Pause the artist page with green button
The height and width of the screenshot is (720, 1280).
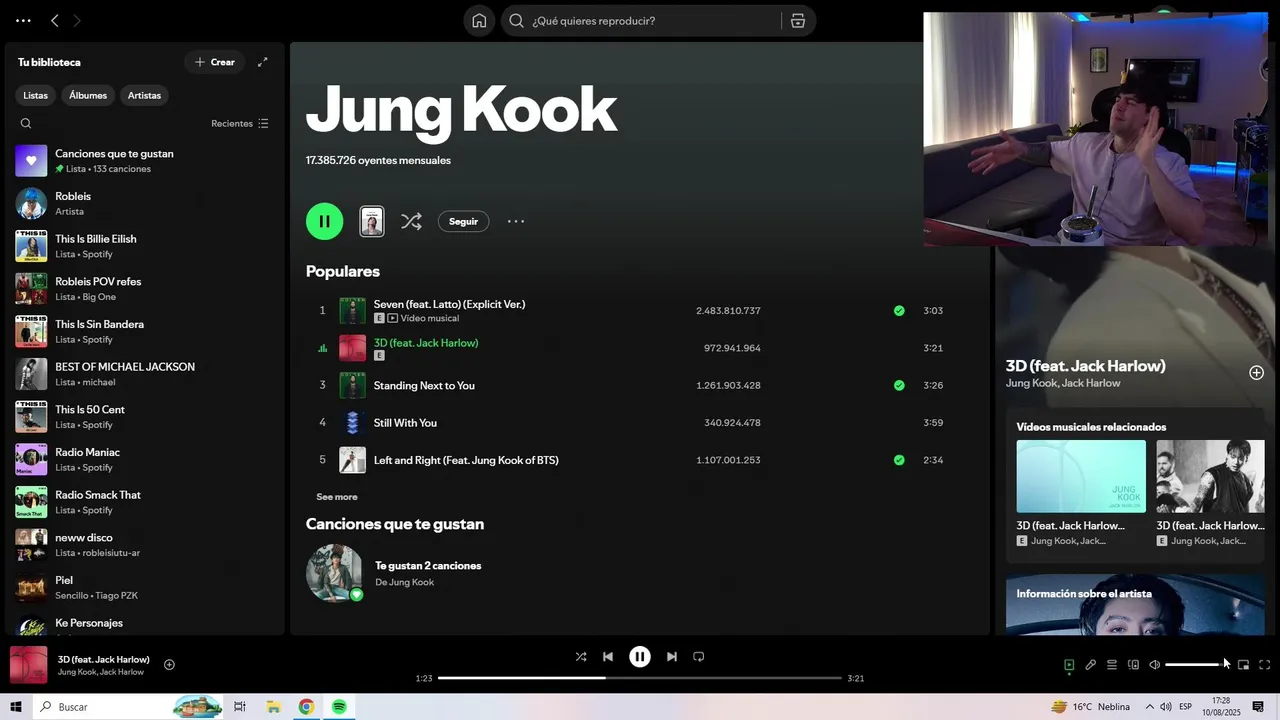point(324,221)
